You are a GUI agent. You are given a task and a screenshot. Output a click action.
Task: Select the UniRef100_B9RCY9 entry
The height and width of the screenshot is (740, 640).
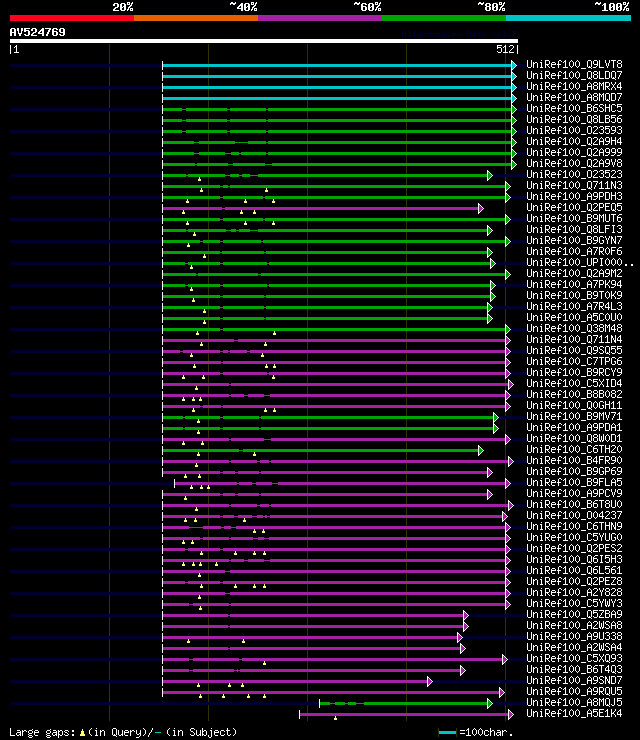574,373
